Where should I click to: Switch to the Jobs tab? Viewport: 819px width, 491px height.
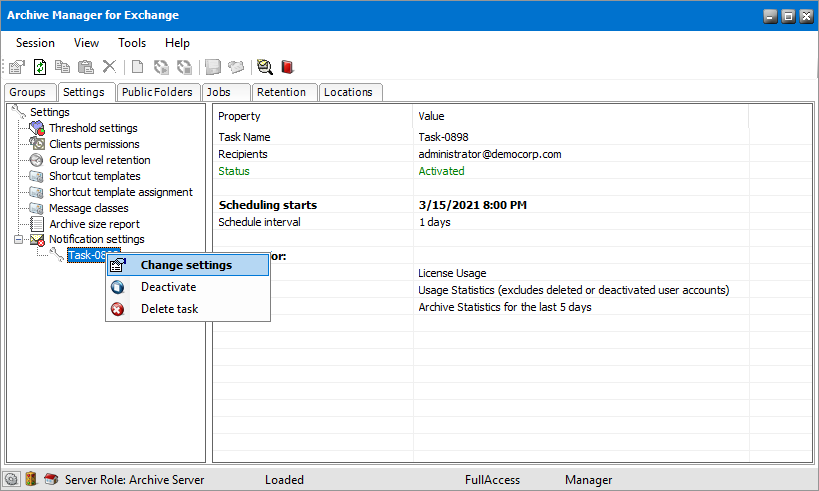click(226, 92)
